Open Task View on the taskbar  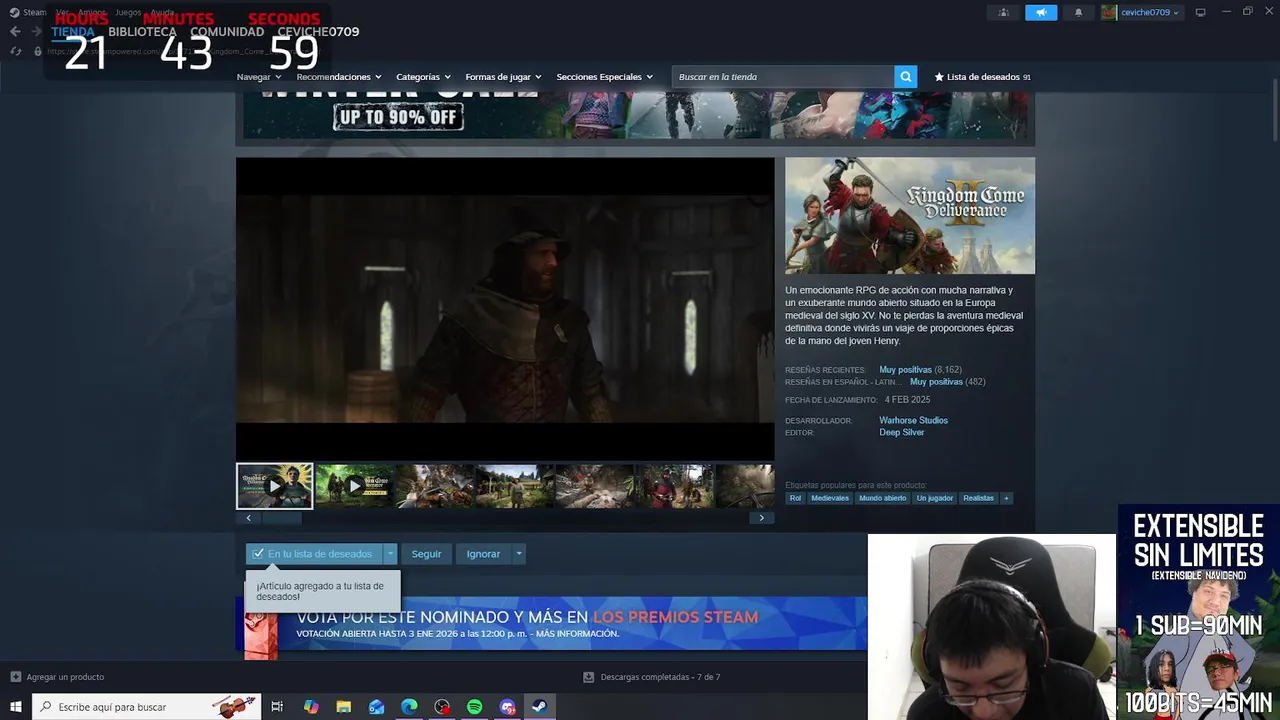click(x=277, y=707)
